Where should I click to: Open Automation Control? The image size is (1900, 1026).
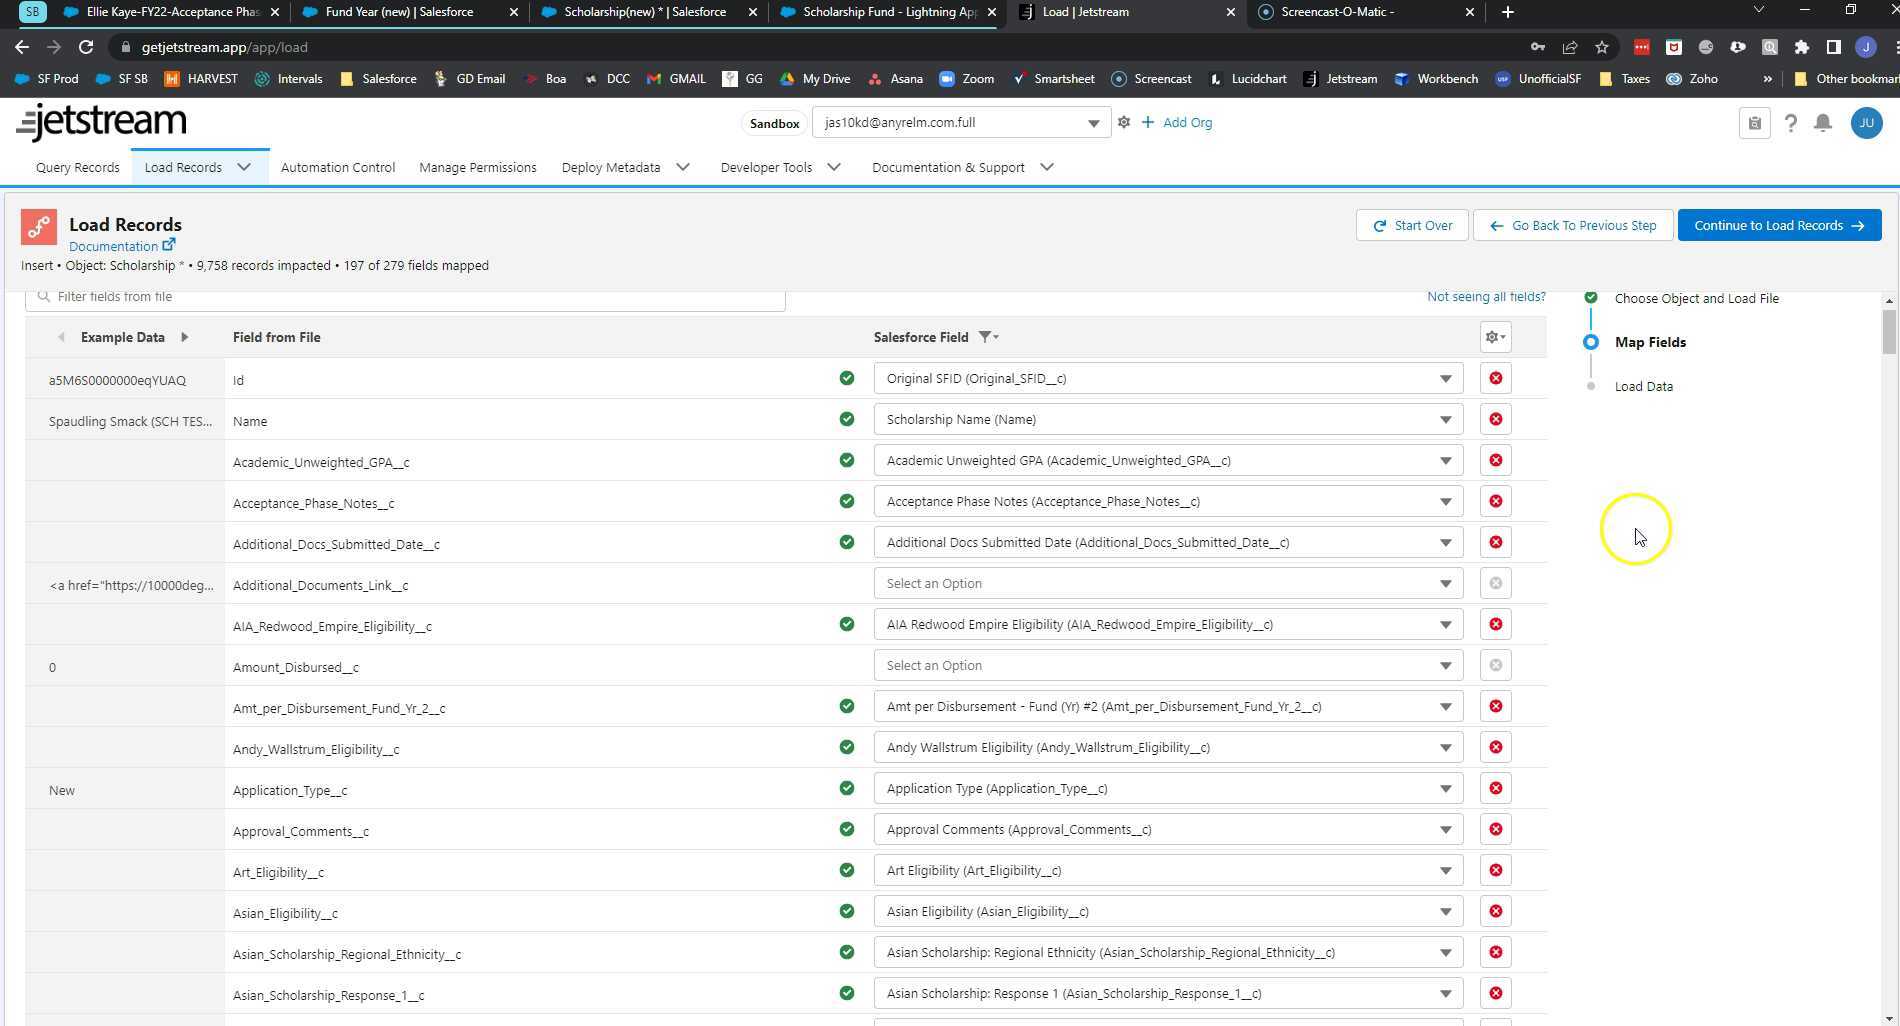(x=338, y=167)
